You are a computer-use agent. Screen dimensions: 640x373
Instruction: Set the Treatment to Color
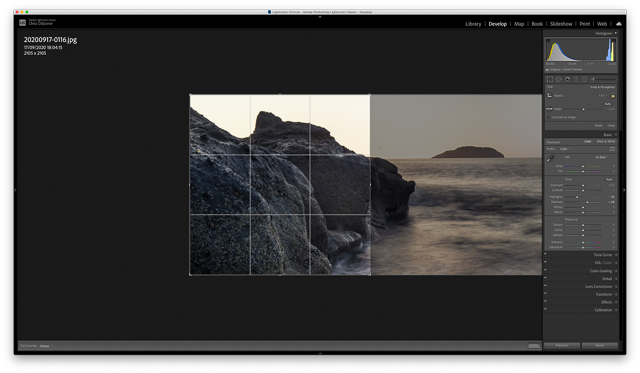(587, 142)
